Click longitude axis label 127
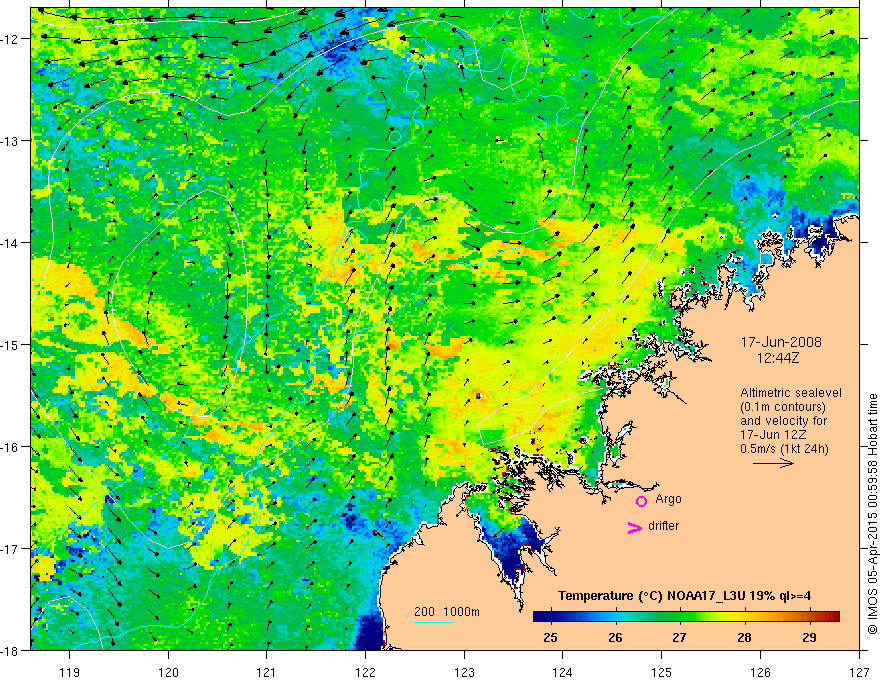 coord(859,672)
